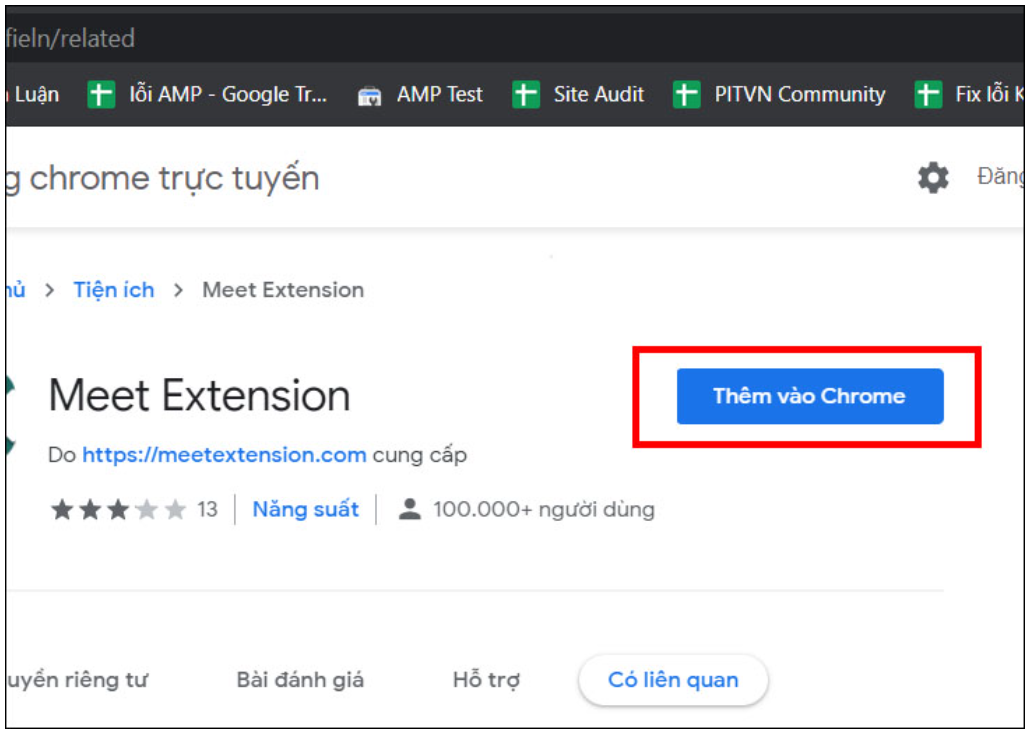The width and height of the screenshot is (1036, 733).
Task: Select the "Có liên quan" tab
Action: coord(673,679)
